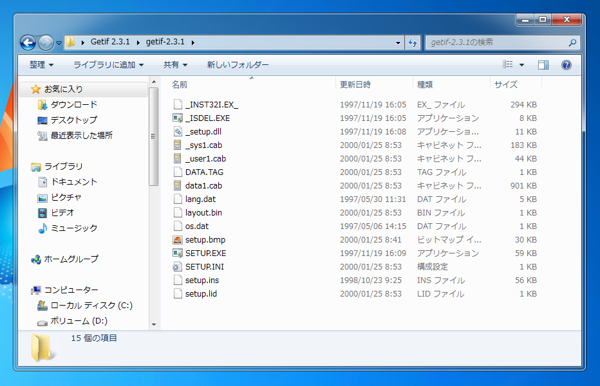Select the SETUP.INI settings icon

(178, 267)
